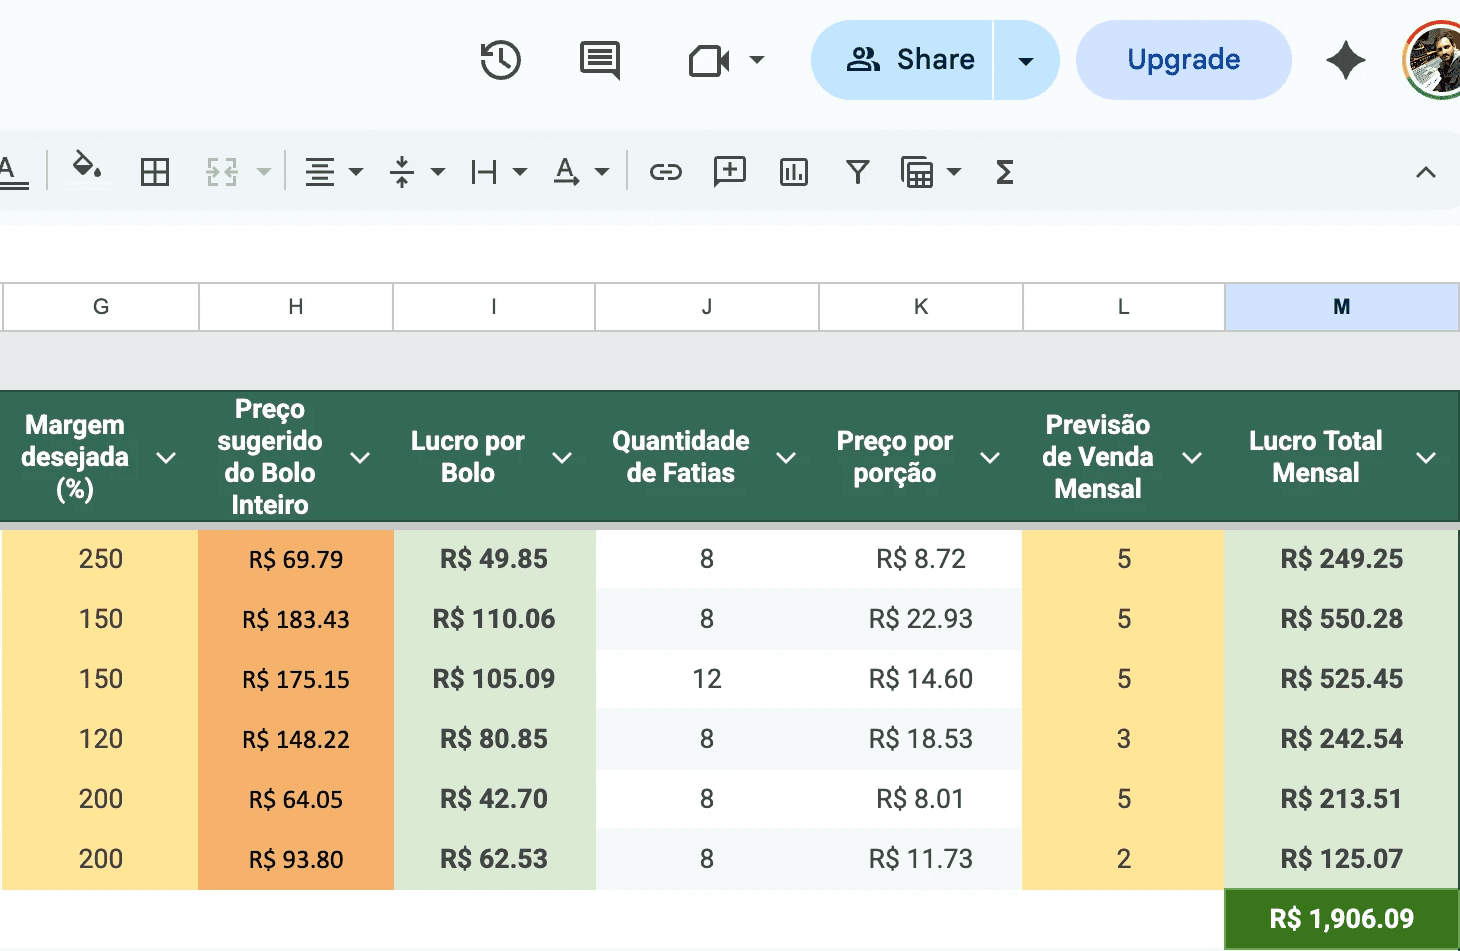1460x951 pixels.
Task: Click the Gemini sparkle icon
Action: (x=1345, y=60)
